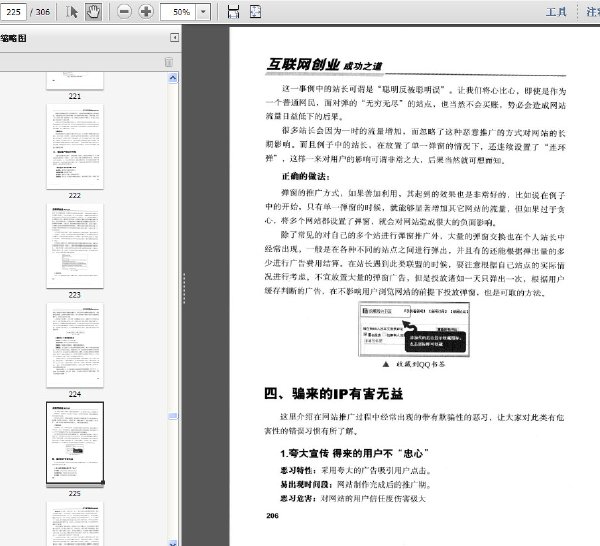This screenshot has width=600, height=546.
Task: Click the 50% zoom level field
Action: coord(178,12)
